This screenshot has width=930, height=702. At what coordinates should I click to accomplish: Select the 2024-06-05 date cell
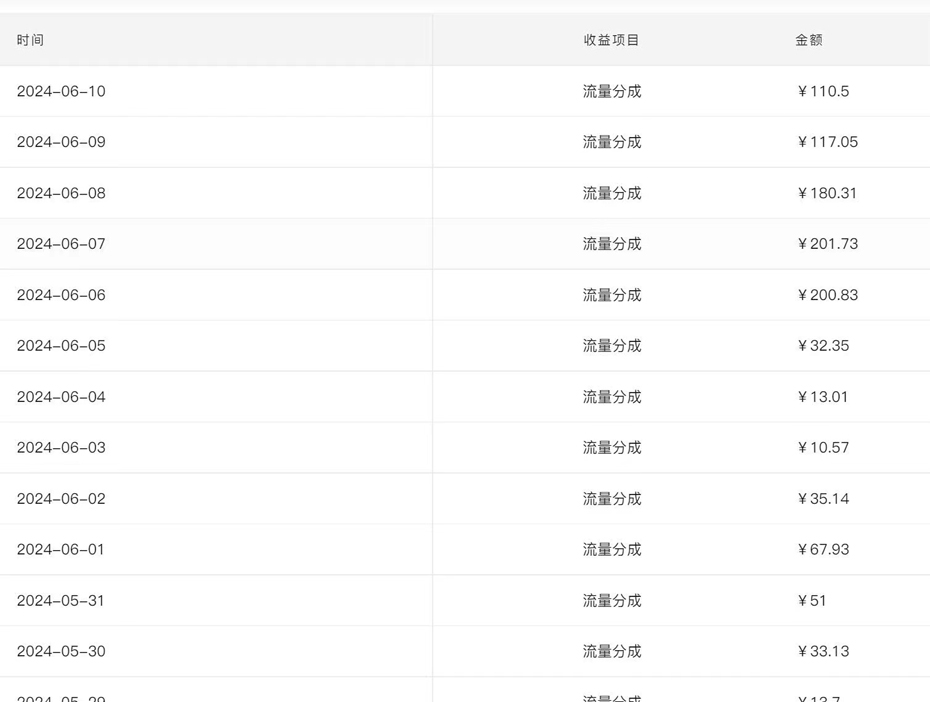coord(61,346)
